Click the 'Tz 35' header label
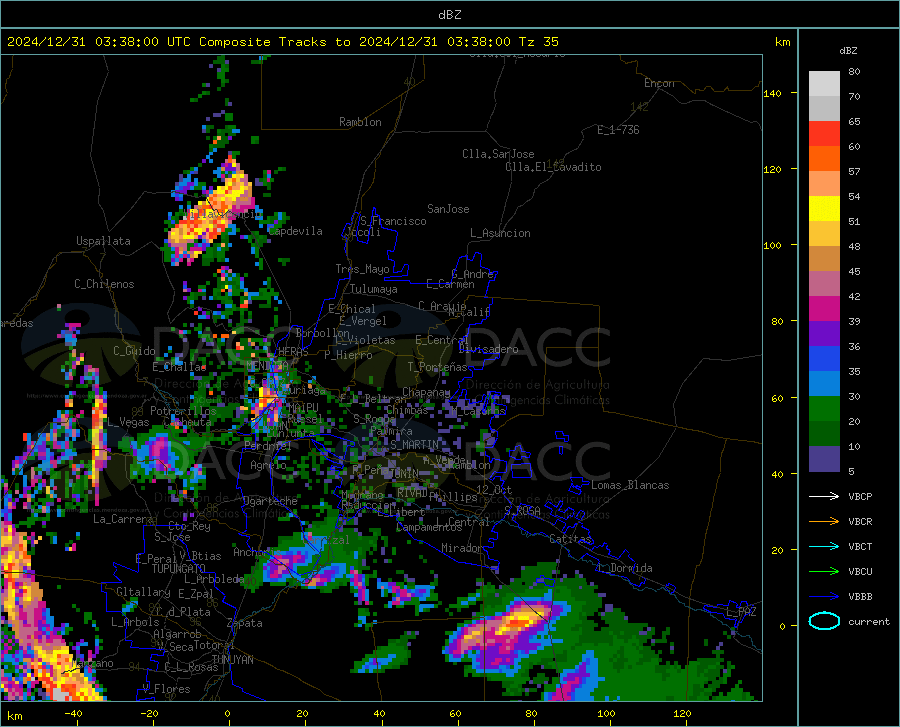Viewport: 900px width, 727px height. point(538,42)
